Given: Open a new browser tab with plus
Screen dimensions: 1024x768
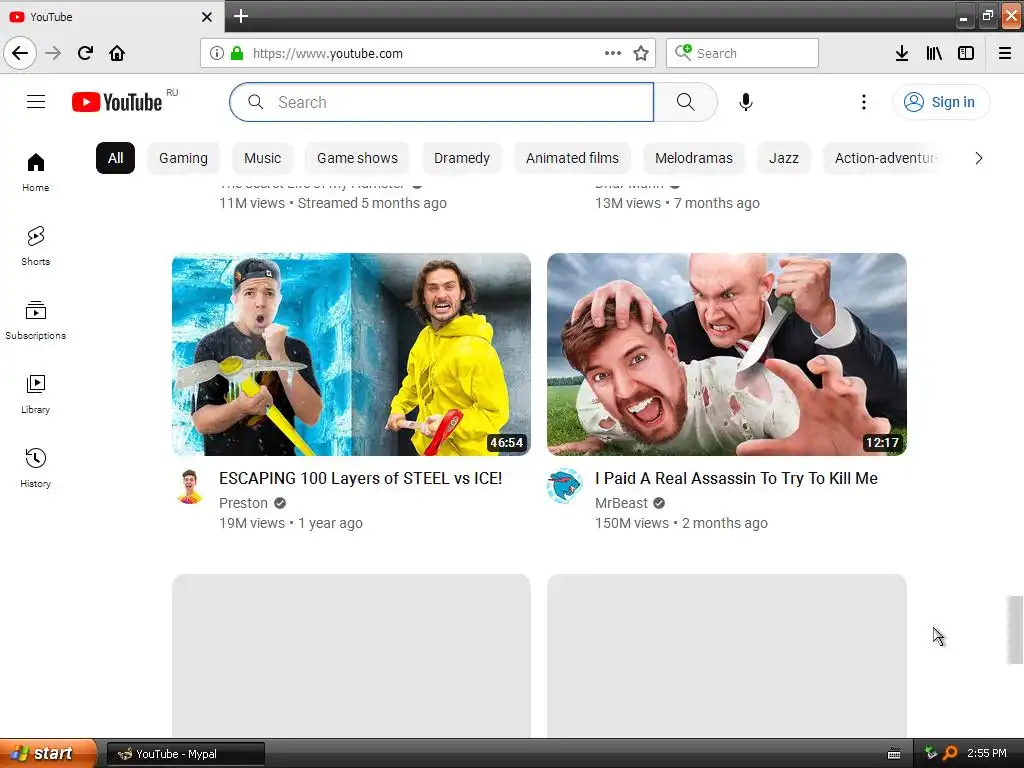Looking at the screenshot, I should (240, 16).
